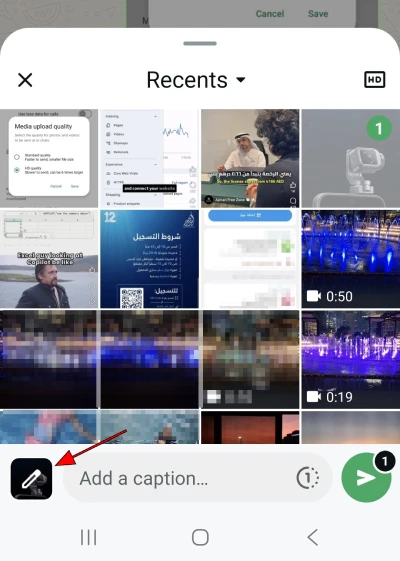The width and height of the screenshot is (400, 561).
Task: Toggle HD media quality icon
Action: 374,79
